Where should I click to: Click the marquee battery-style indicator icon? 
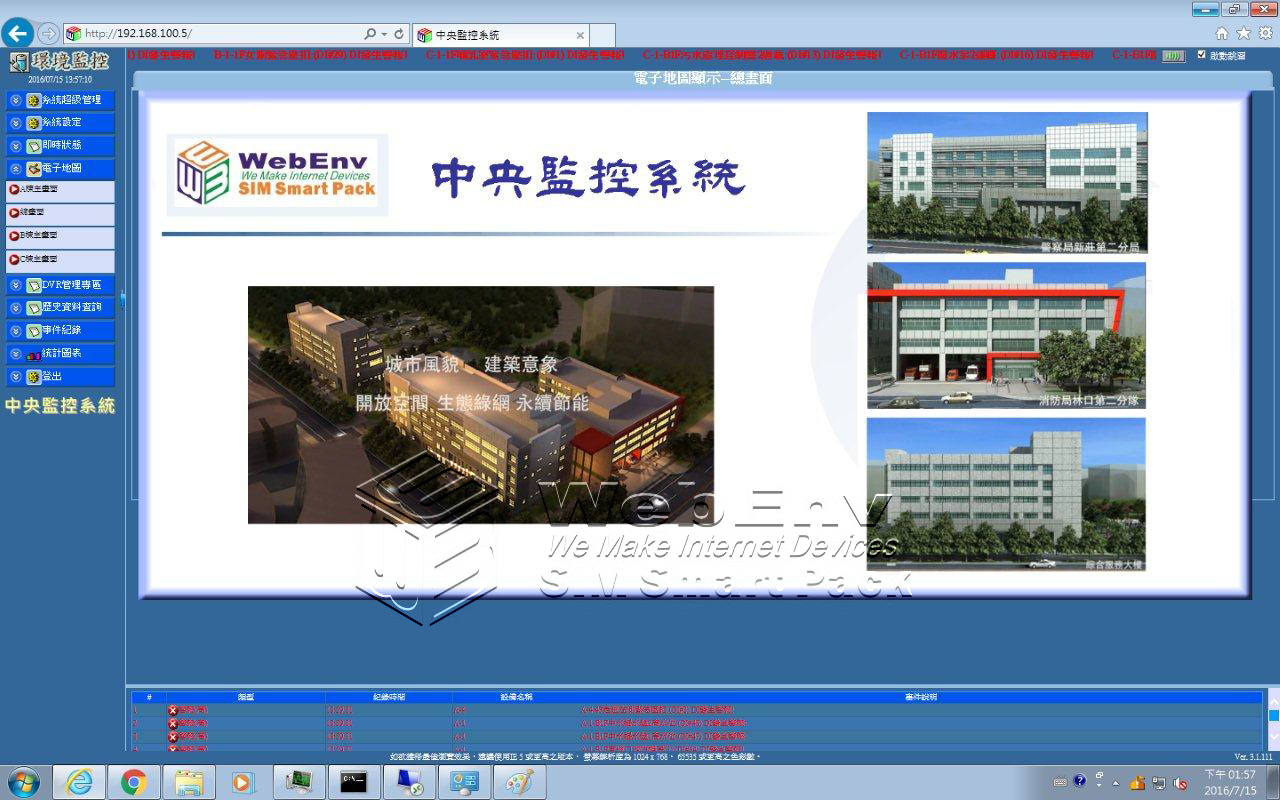pos(1174,56)
